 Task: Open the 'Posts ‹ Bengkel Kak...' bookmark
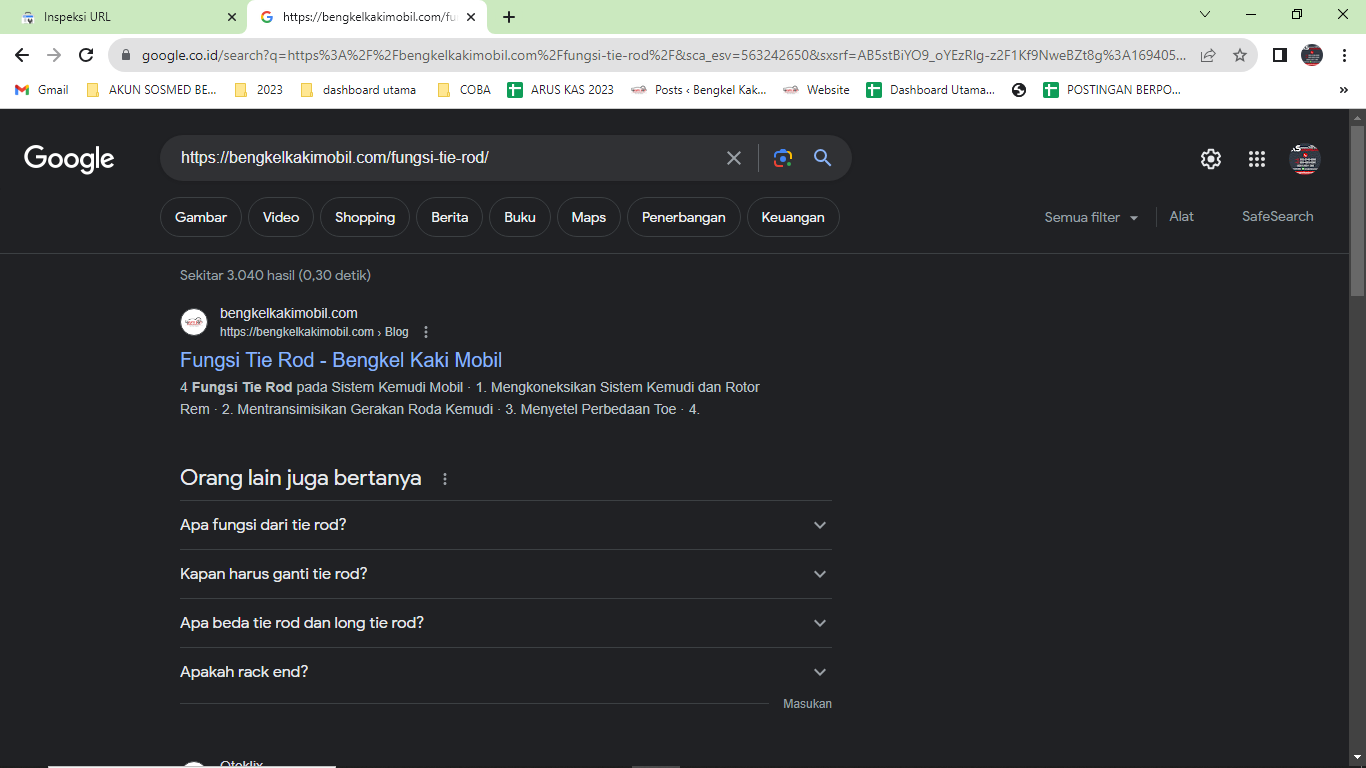click(699, 90)
